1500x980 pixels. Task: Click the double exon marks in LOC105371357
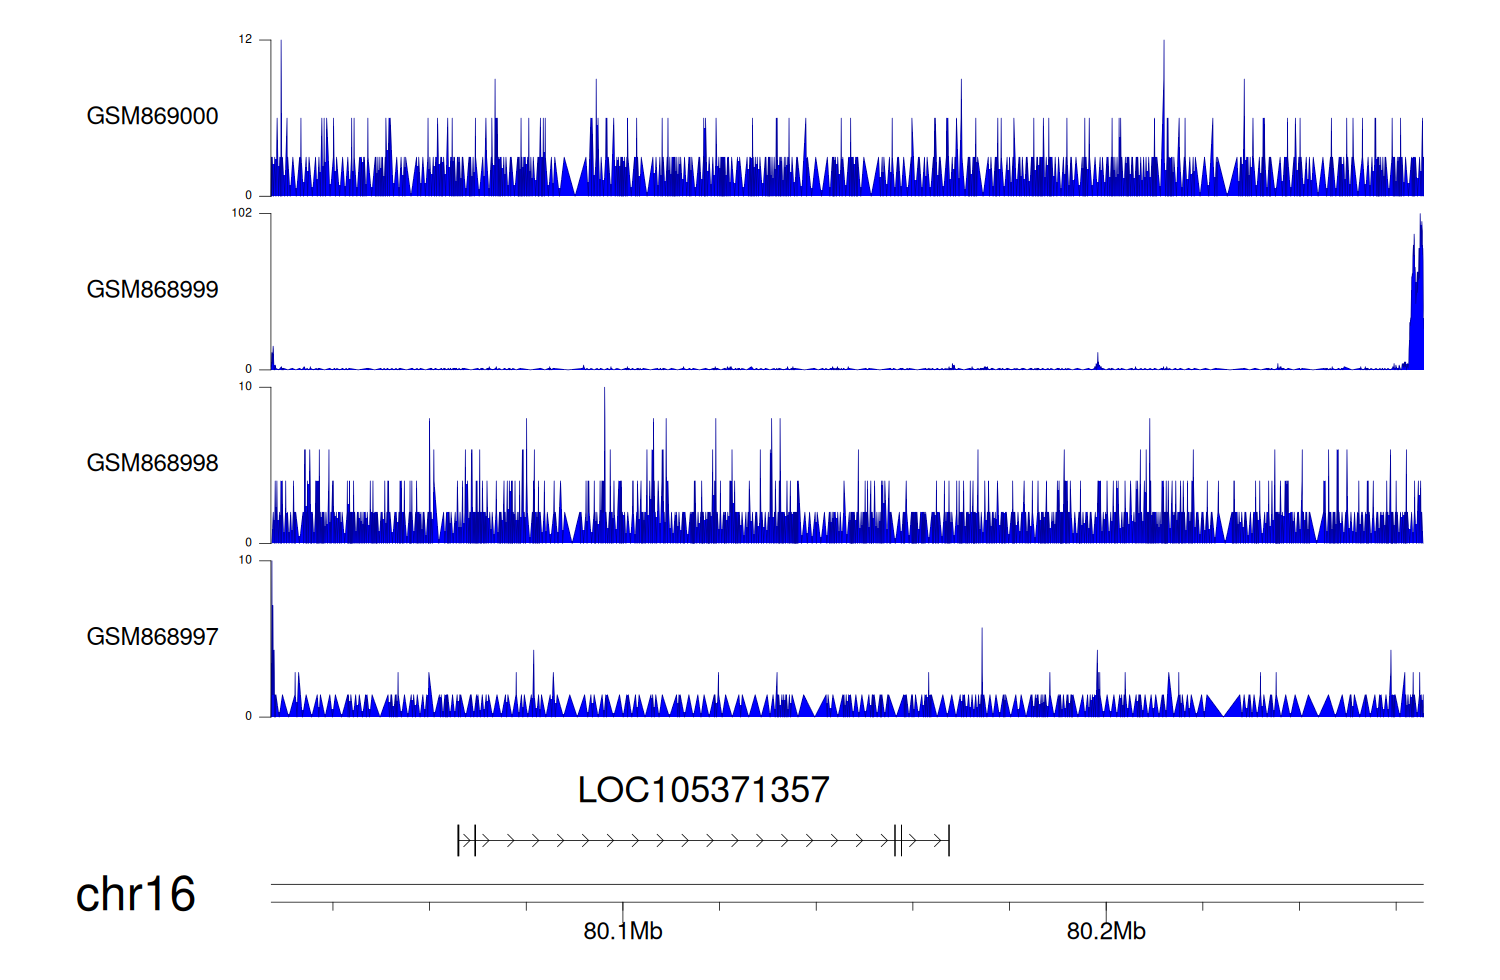tap(898, 840)
